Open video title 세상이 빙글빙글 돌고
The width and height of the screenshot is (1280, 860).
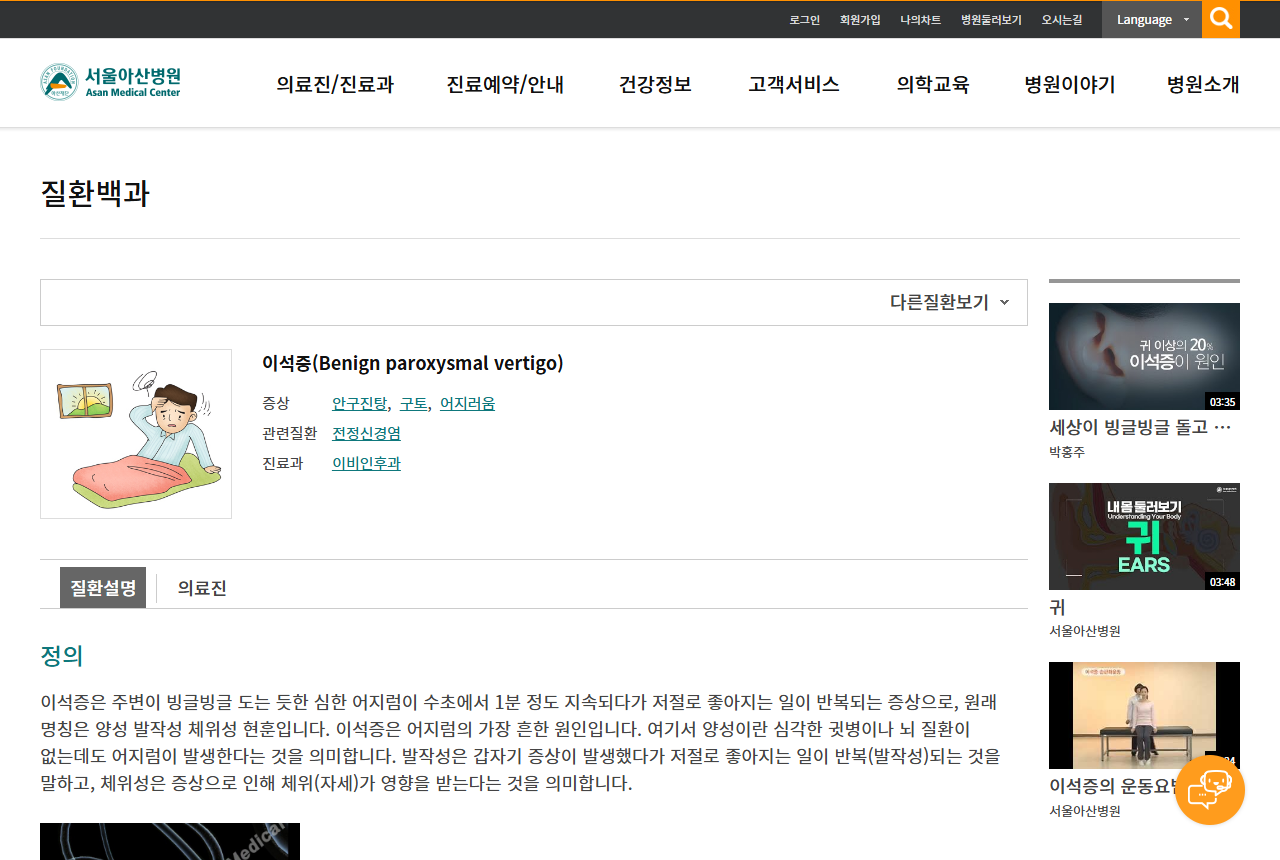(1140, 428)
